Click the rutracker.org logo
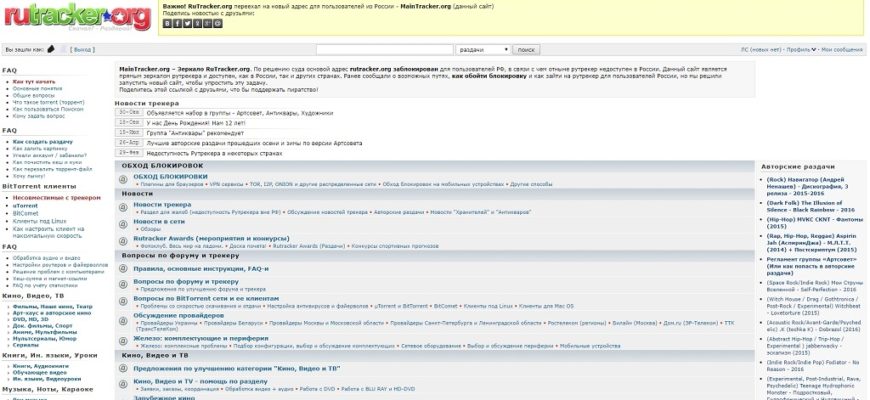 [78, 17]
